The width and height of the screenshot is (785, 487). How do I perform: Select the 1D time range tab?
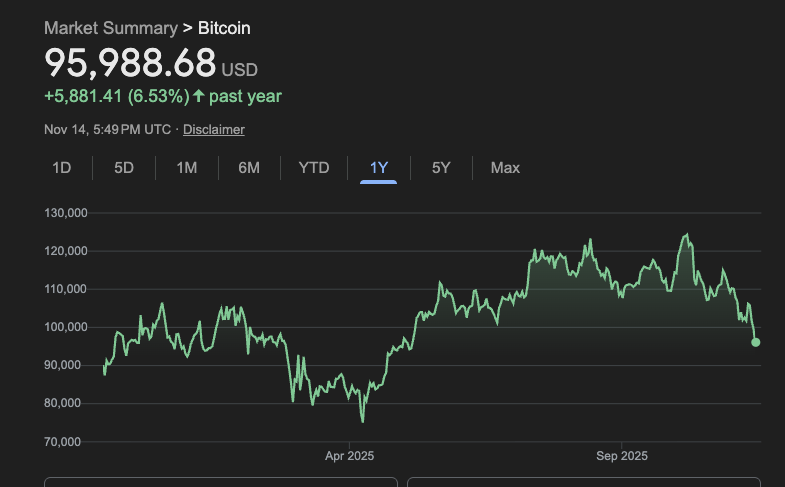point(62,168)
